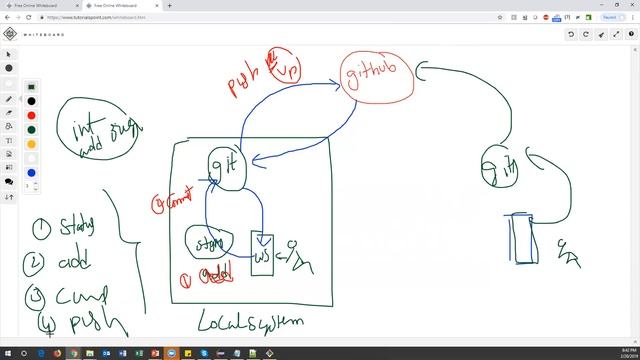Open Zoom from taskbar
Image resolution: width=640 pixels, height=360 pixels.
point(171,353)
